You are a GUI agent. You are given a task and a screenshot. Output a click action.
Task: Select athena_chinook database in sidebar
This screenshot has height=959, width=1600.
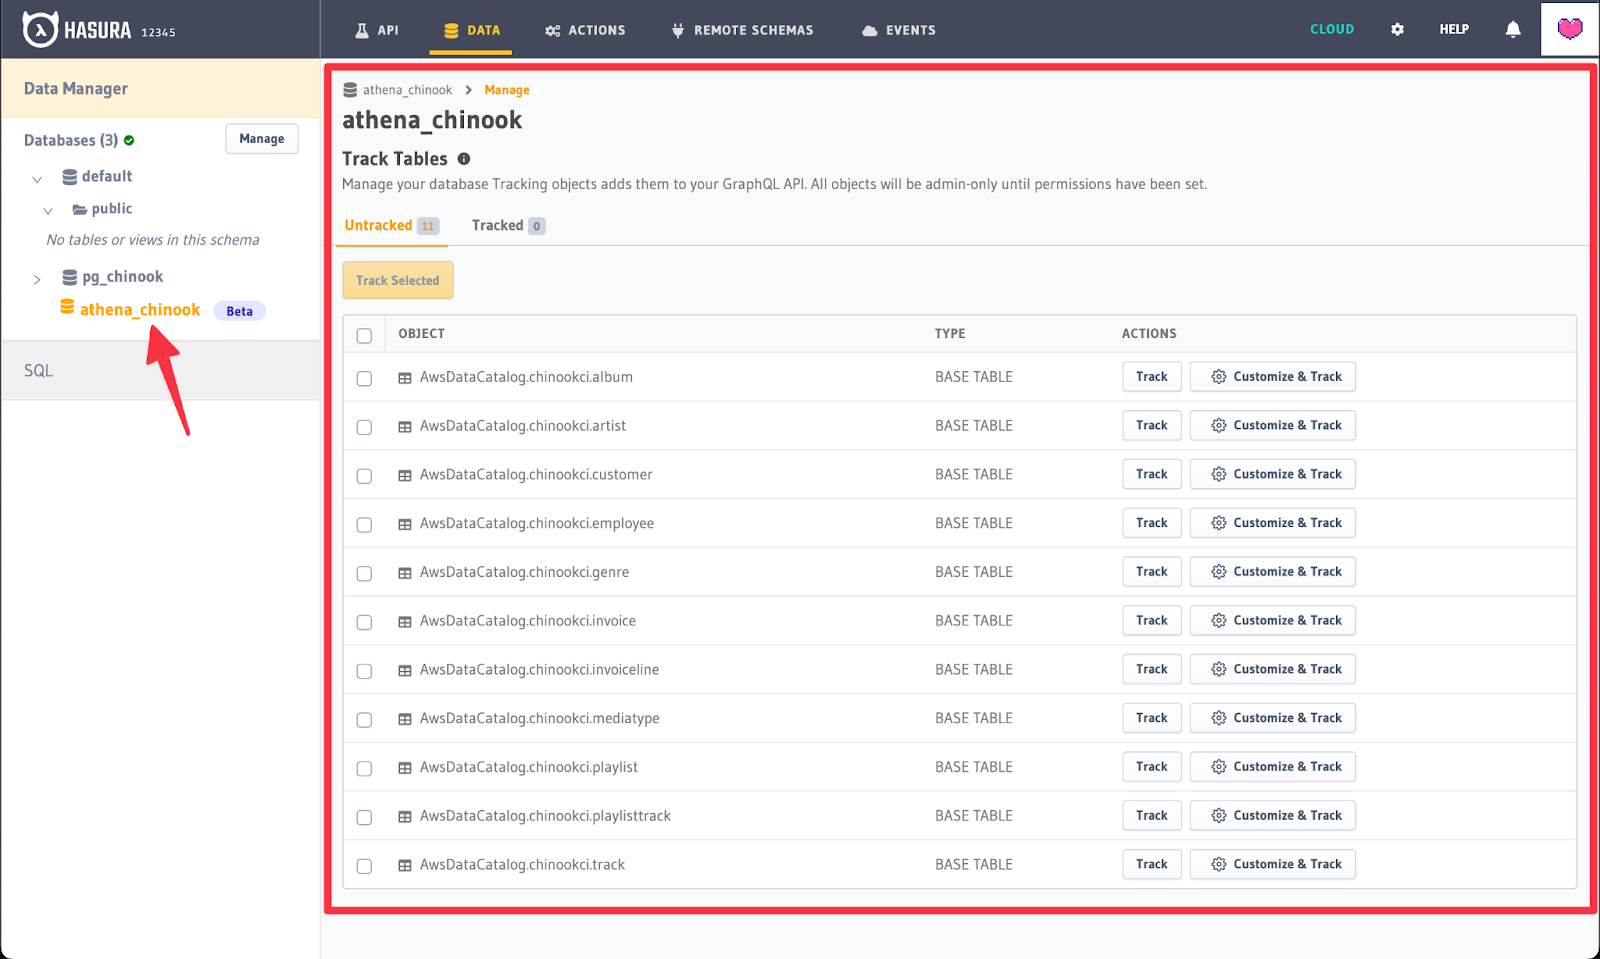click(x=140, y=310)
